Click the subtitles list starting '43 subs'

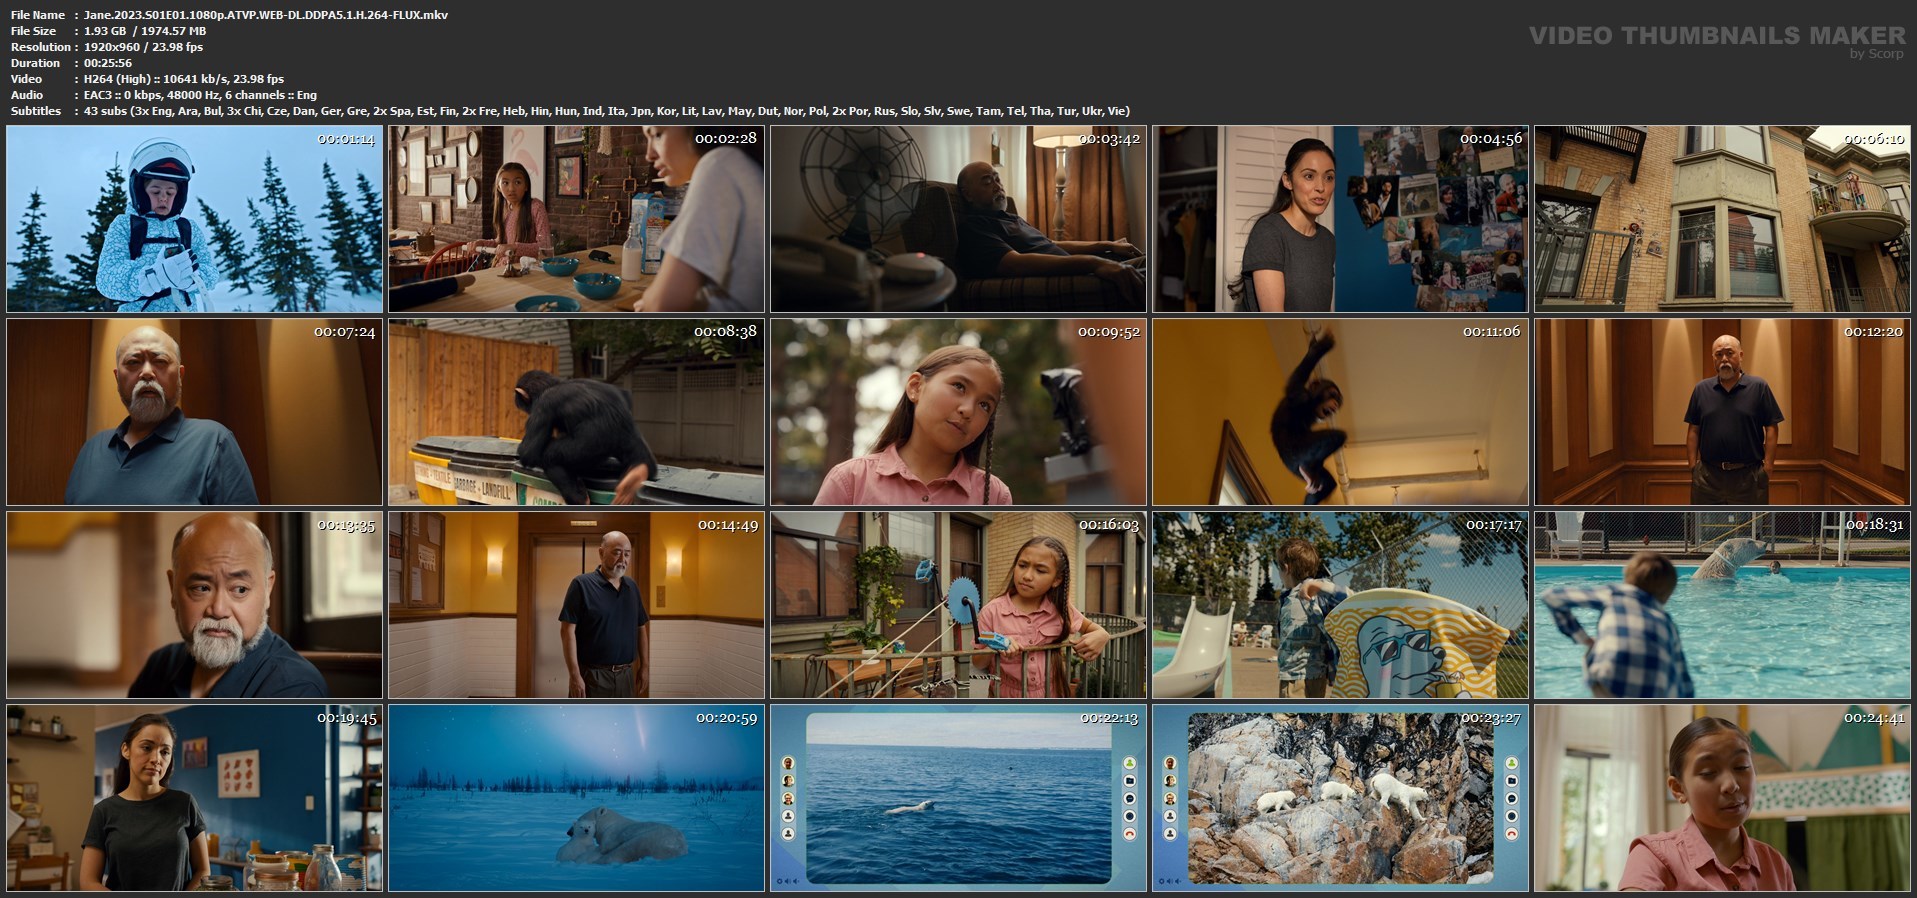click(607, 111)
